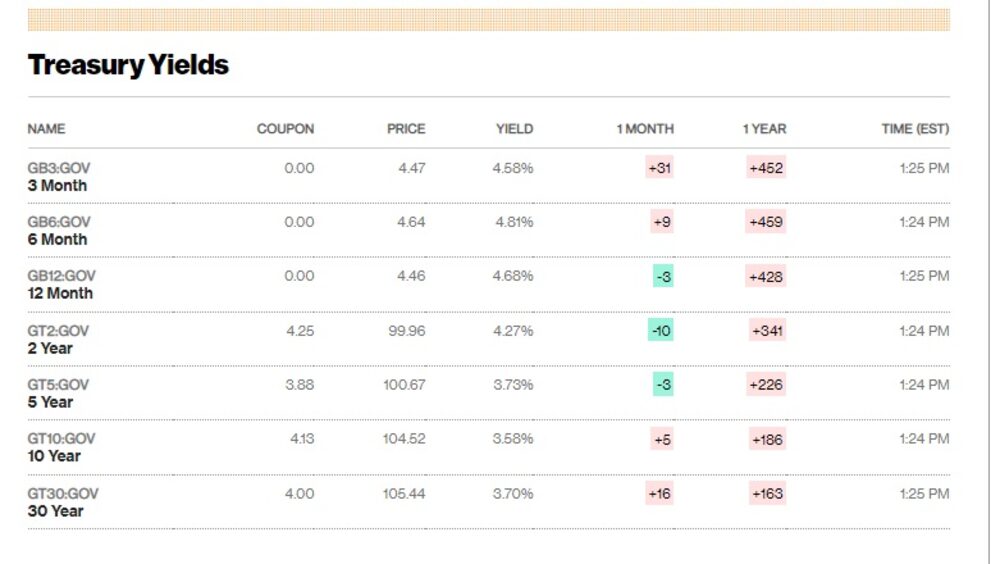Click the red +31 one-month change badge
The width and height of the screenshot is (1000, 564).
(x=660, y=168)
